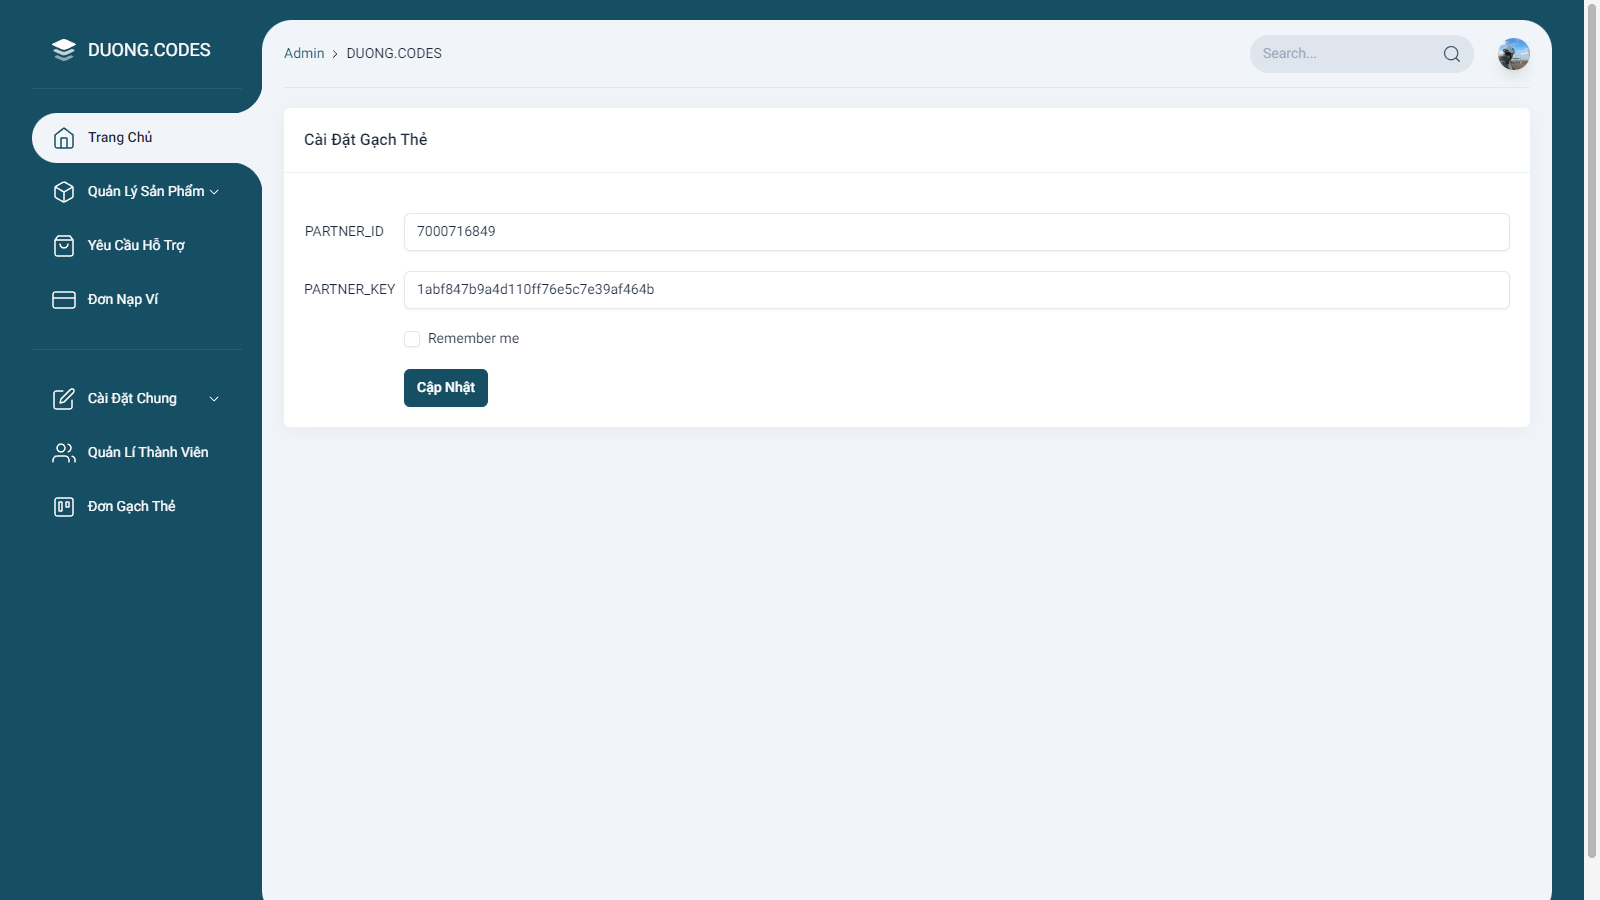
Task: Go to Trang Chủ menu item
Action: click(x=120, y=138)
